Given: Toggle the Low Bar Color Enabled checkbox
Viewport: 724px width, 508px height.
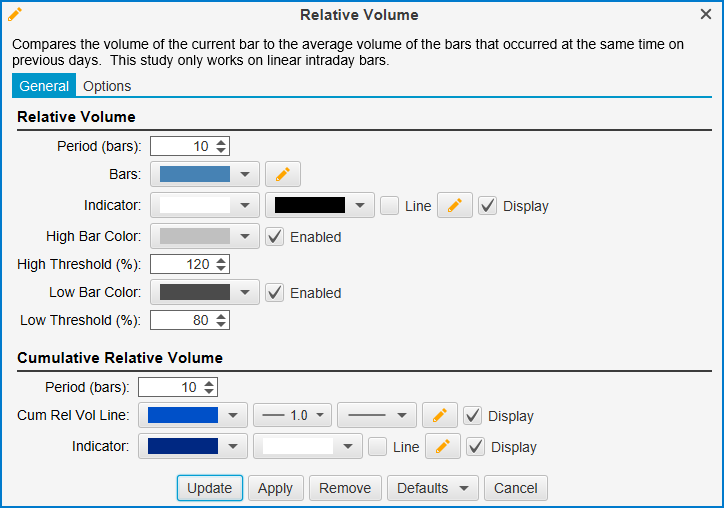Looking at the screenshot, I should [x=275, y=293].
